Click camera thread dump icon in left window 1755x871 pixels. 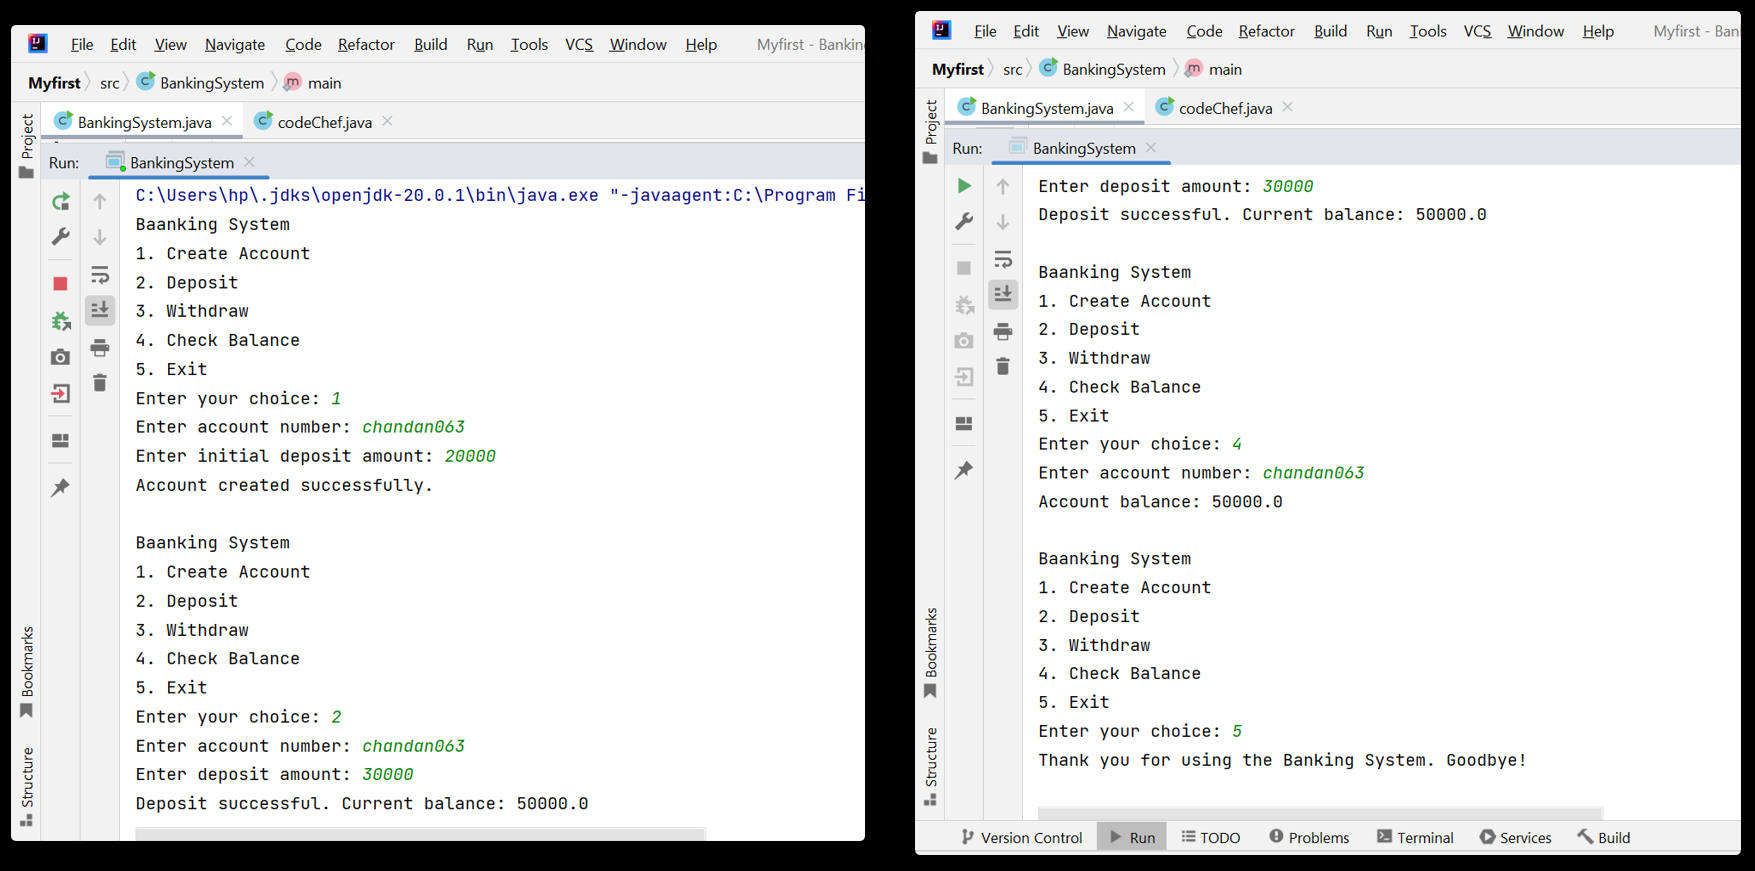(60, 357)
